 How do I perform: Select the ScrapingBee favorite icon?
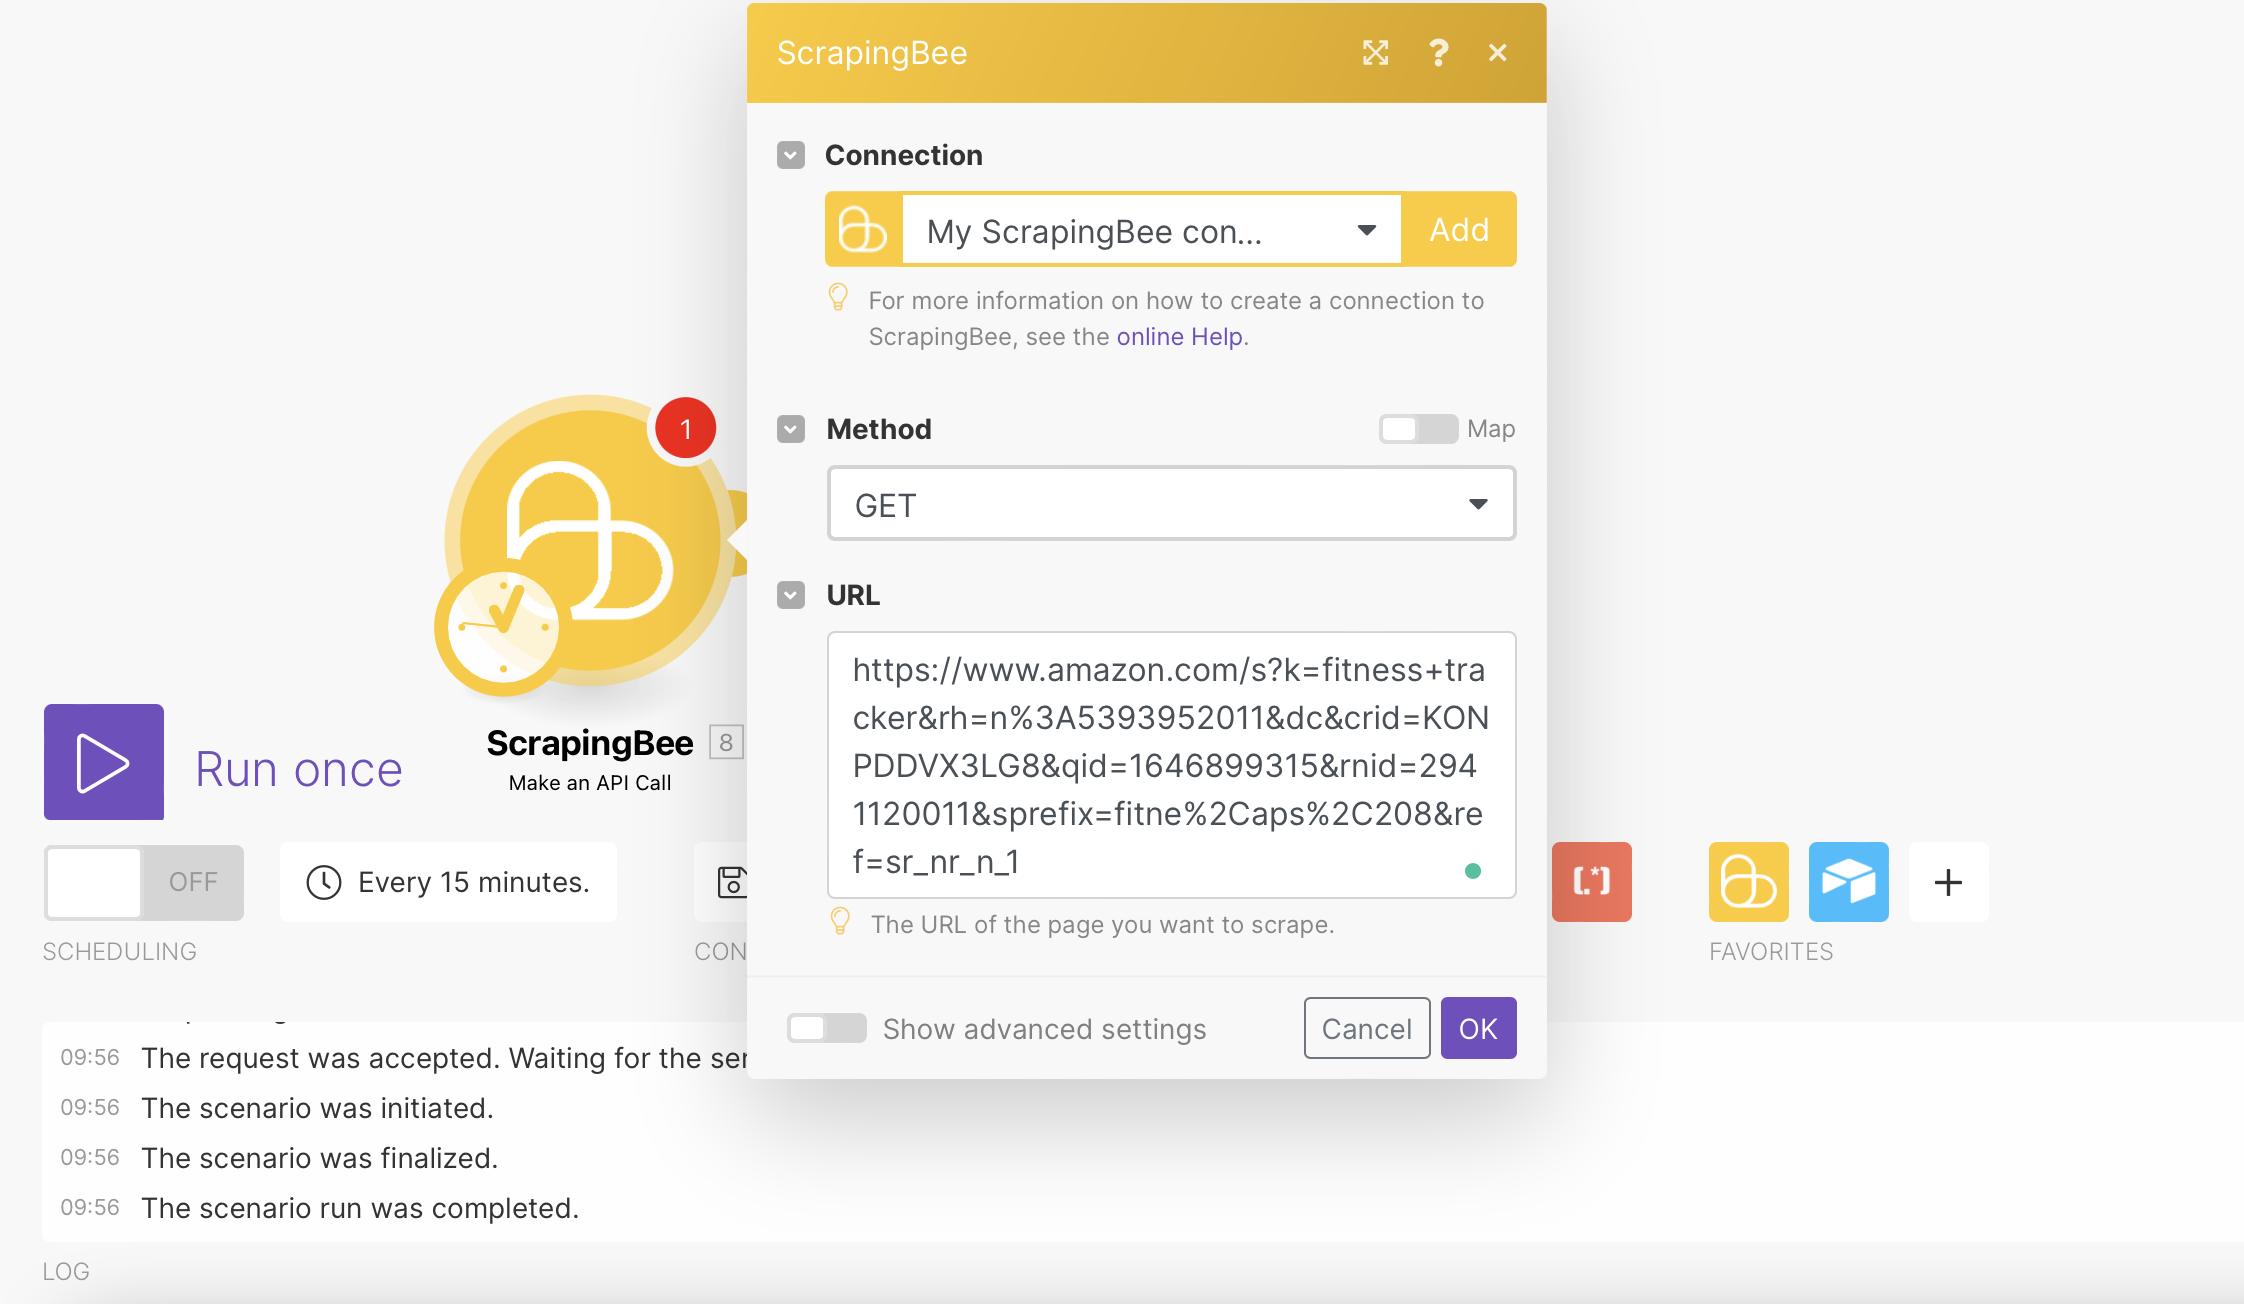click(x=1748, y=882)
